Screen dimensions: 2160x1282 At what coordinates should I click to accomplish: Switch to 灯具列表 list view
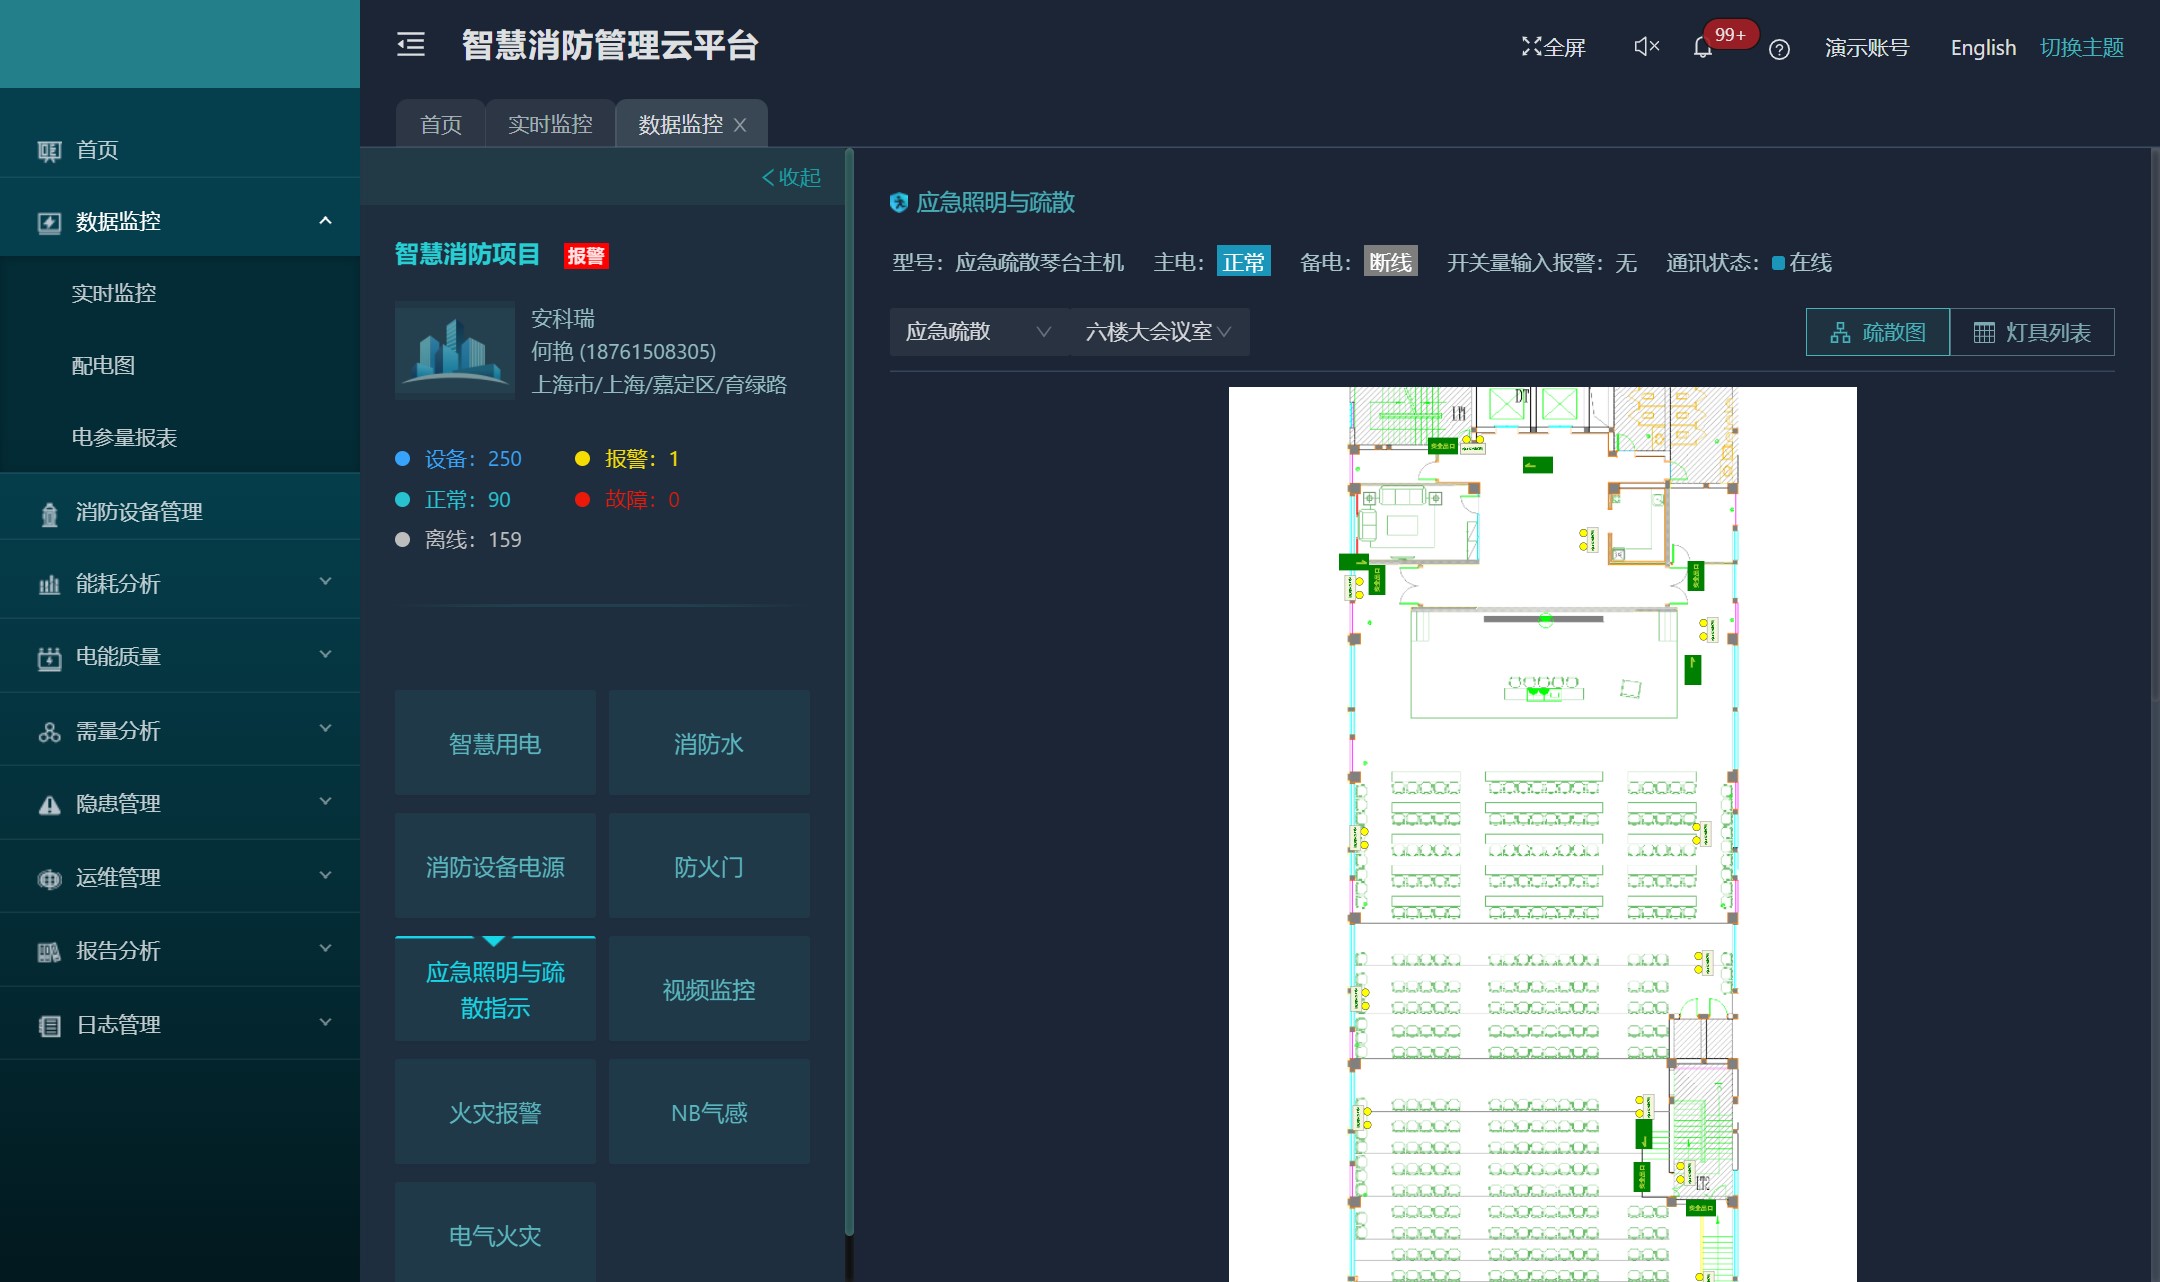pos(2032,332)
